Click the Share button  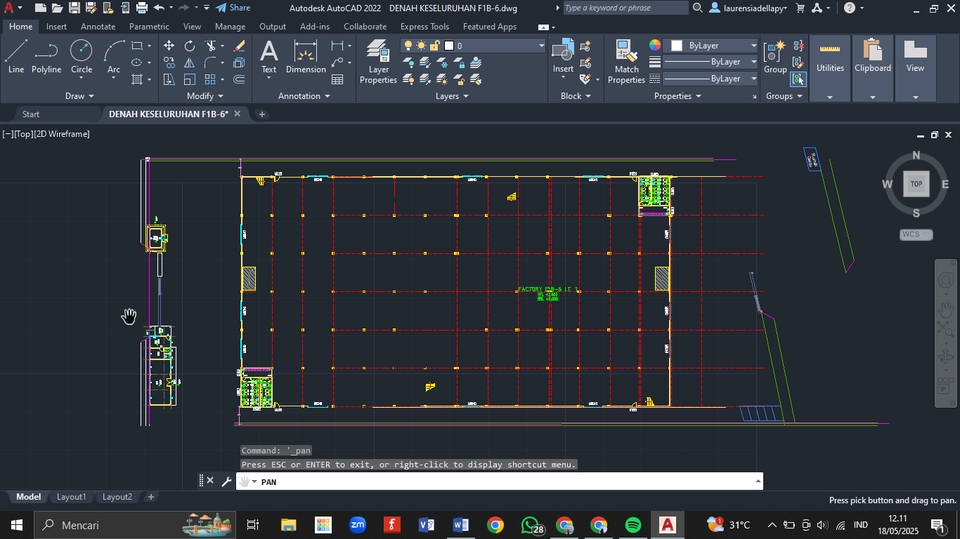click(x=233, y=8)
